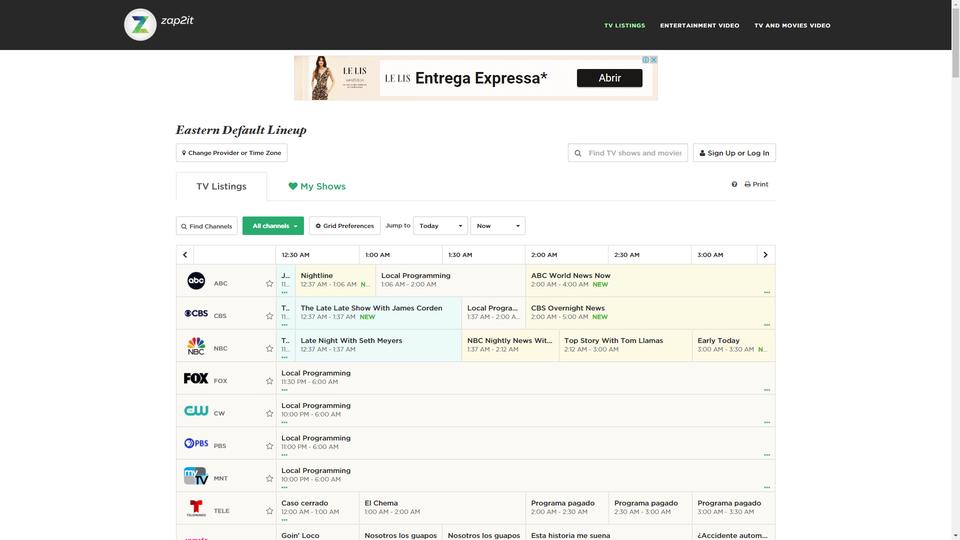Switch to the TV Listings tab
Image resolution: width=960 pixels, height=540 pixels.
(x=222, y=186)
